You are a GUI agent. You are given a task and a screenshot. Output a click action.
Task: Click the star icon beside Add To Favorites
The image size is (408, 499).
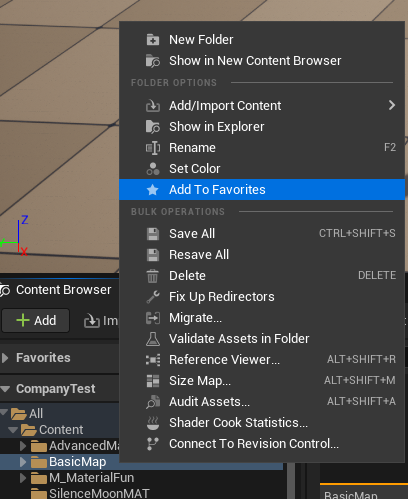(153, 190)
